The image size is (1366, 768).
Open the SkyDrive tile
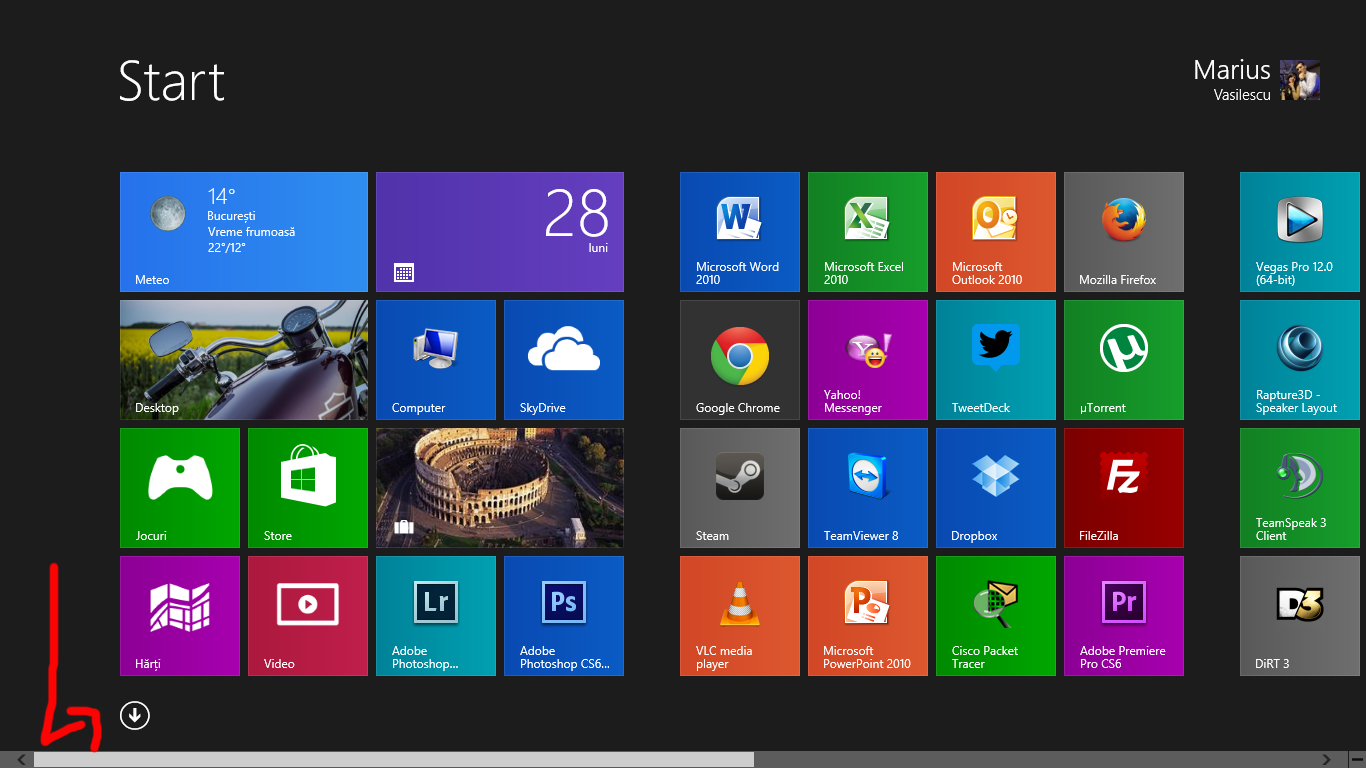point(564,360)
